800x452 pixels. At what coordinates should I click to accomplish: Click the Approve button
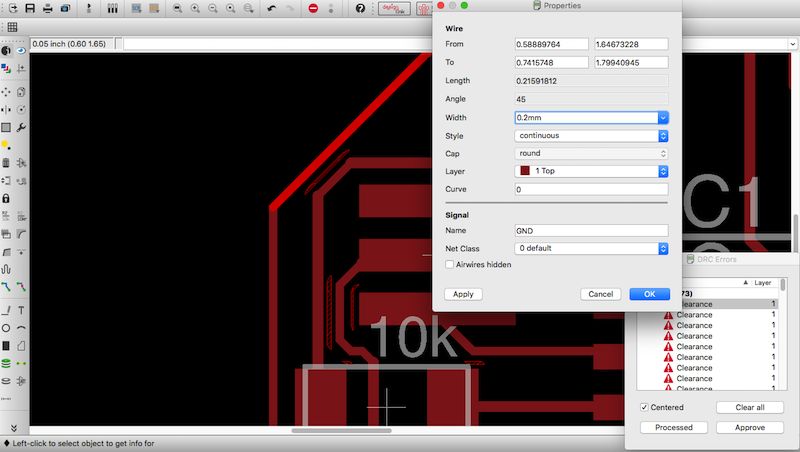point(749,428)
